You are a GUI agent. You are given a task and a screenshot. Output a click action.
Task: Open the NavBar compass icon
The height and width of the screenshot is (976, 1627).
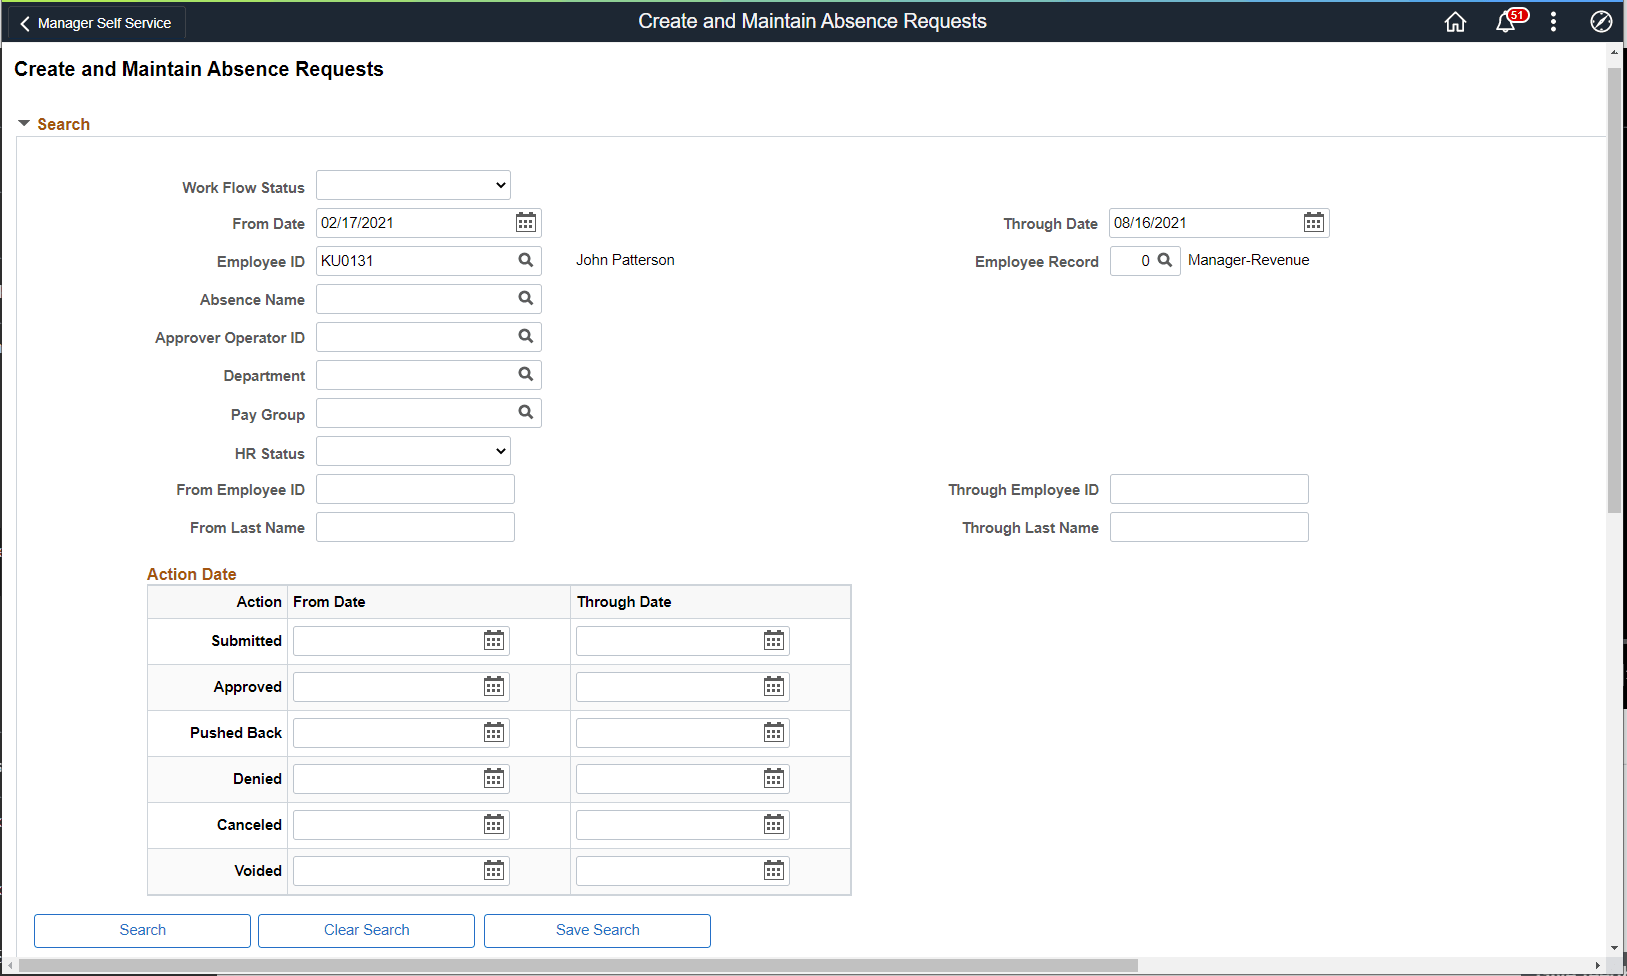tap(1600, 21)
